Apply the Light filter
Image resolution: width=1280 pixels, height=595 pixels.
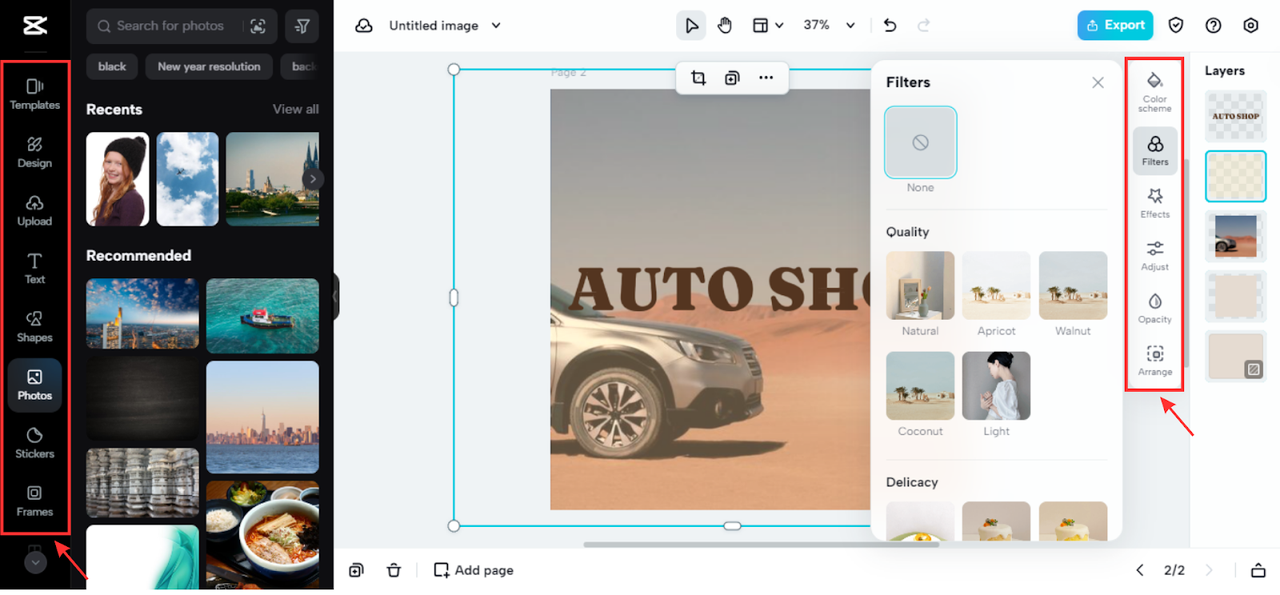[996, 386]
